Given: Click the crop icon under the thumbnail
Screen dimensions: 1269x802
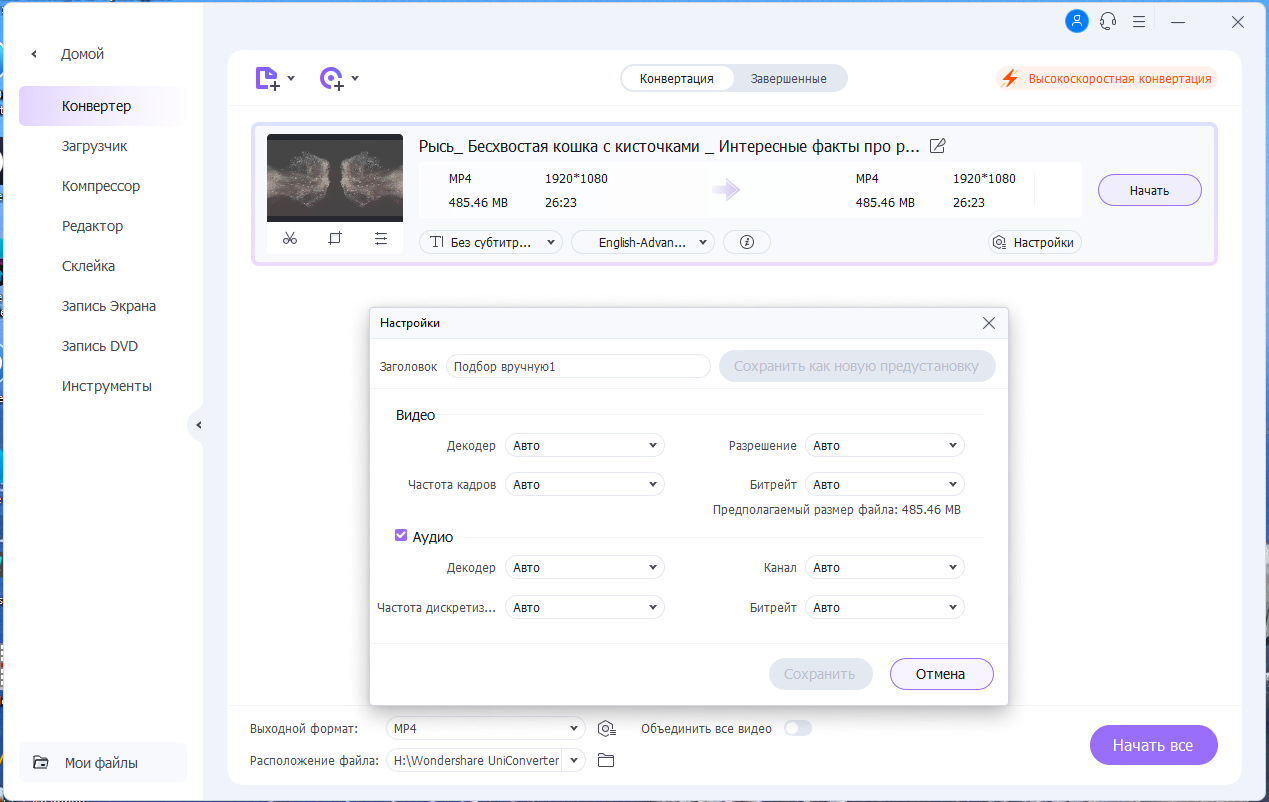Looking at the screenshot, I should point(335,238).
